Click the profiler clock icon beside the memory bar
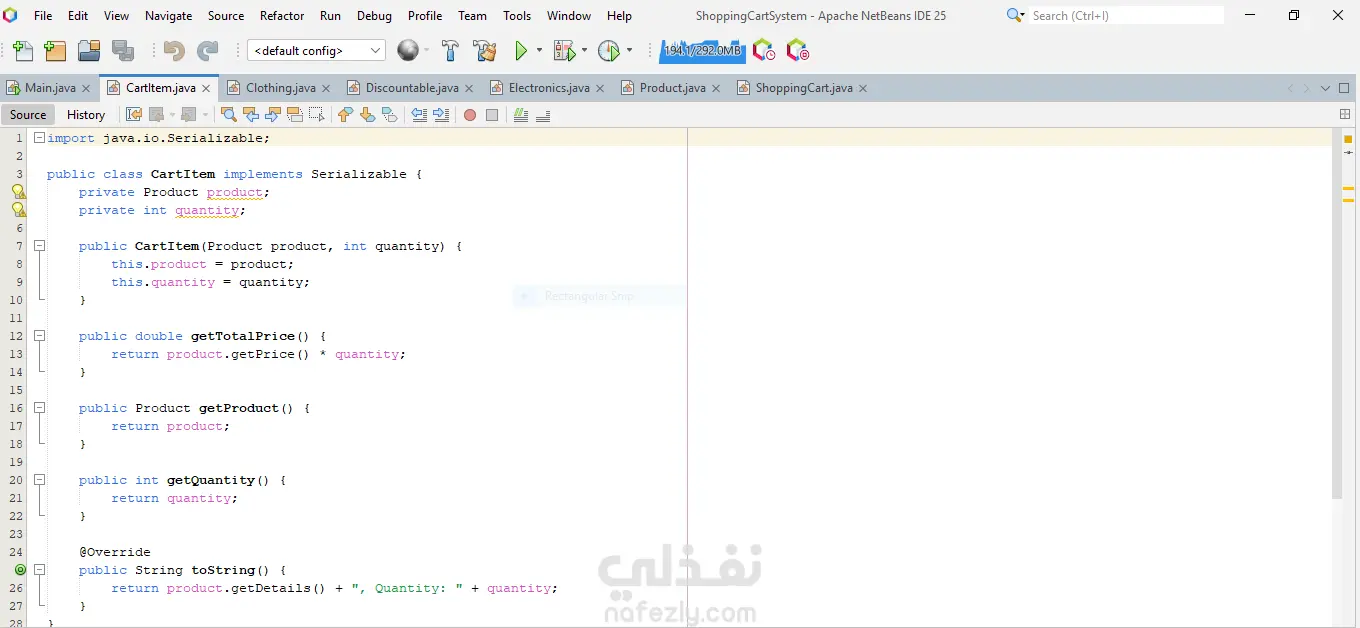The width and height of the screenshot is (1360, 628). pyautogui.click(x=764, y=50)
